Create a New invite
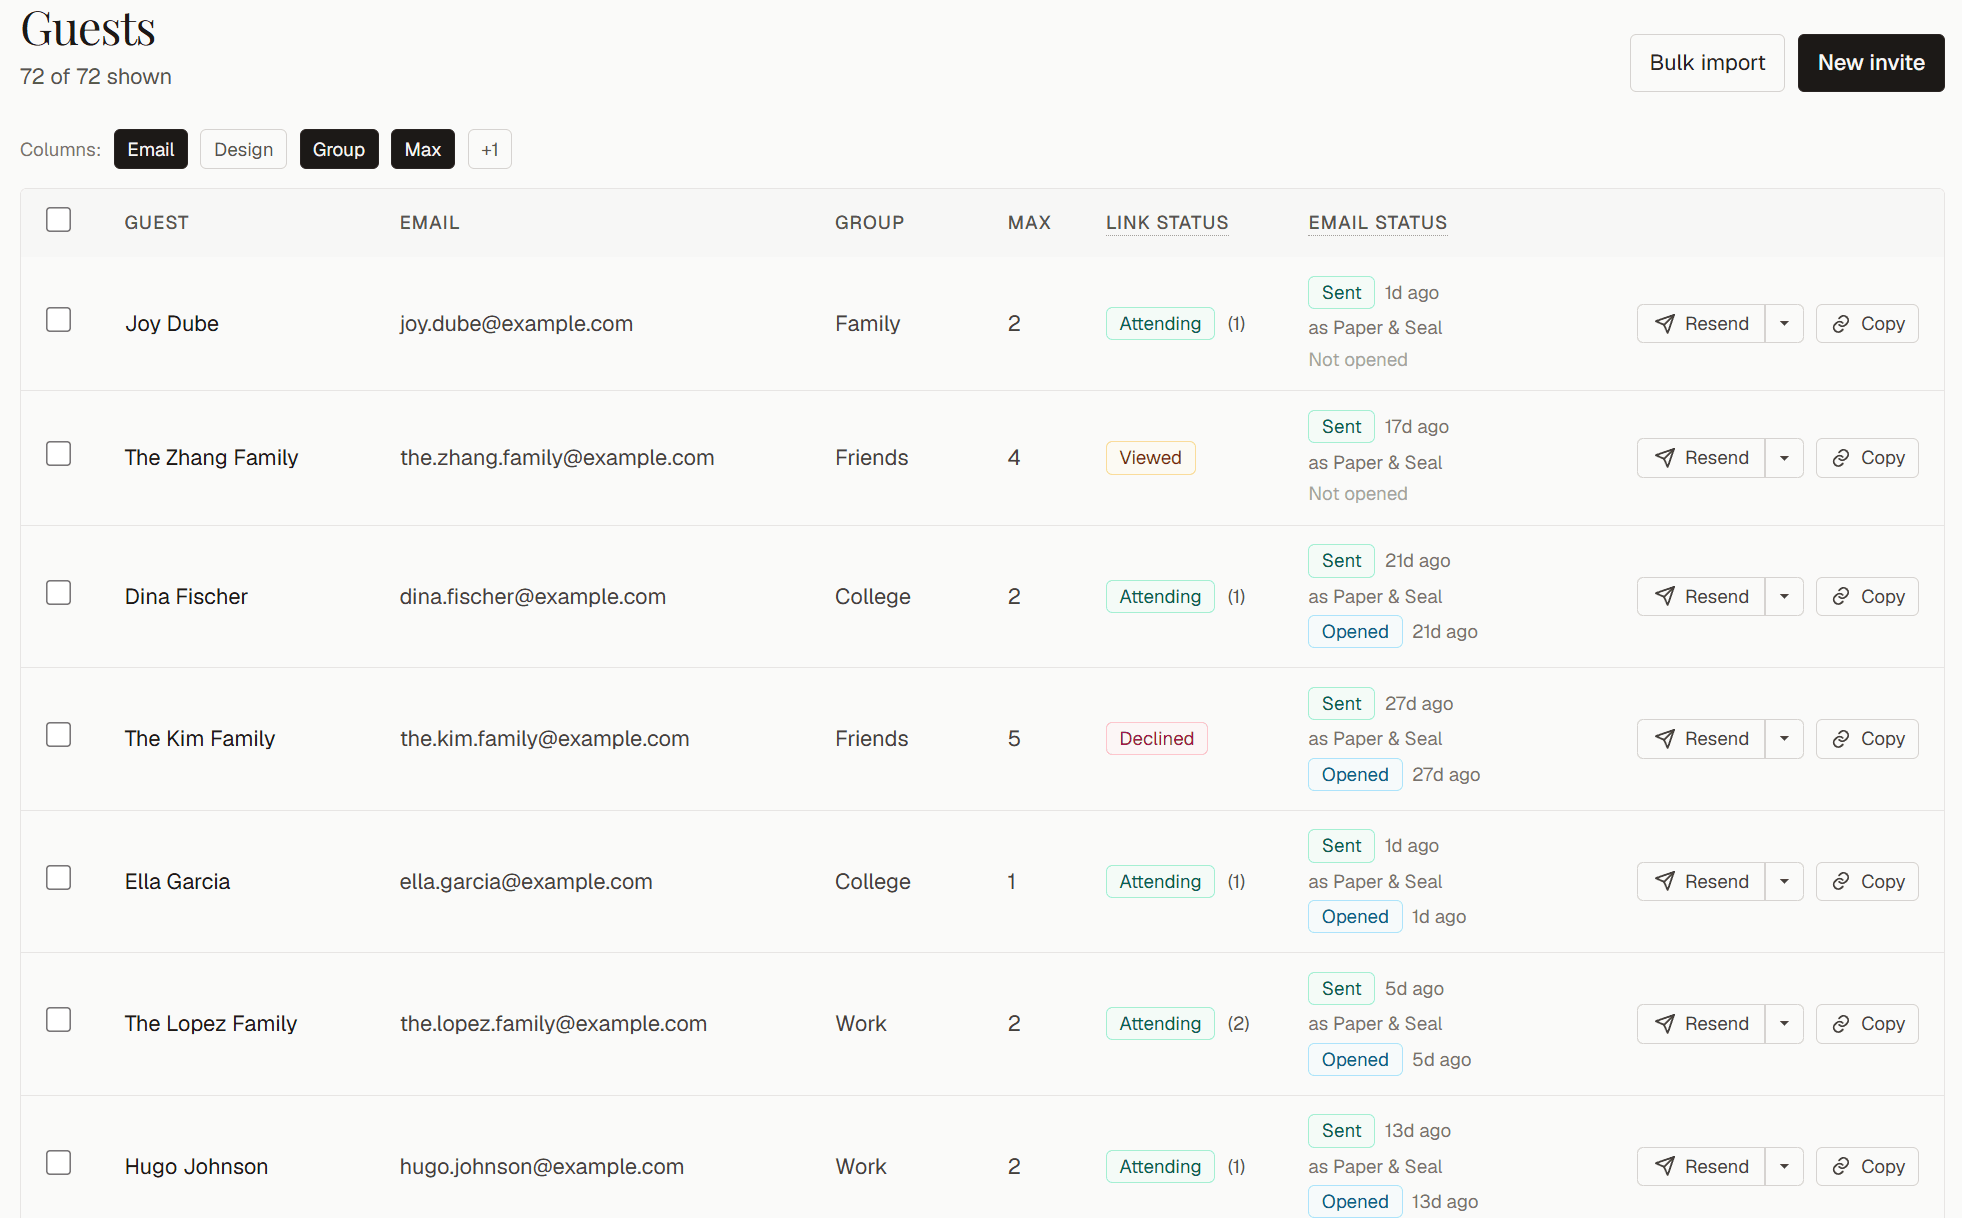Image resolution: width=1962 pixels, height=1218 pixels. coord(1871,63)
